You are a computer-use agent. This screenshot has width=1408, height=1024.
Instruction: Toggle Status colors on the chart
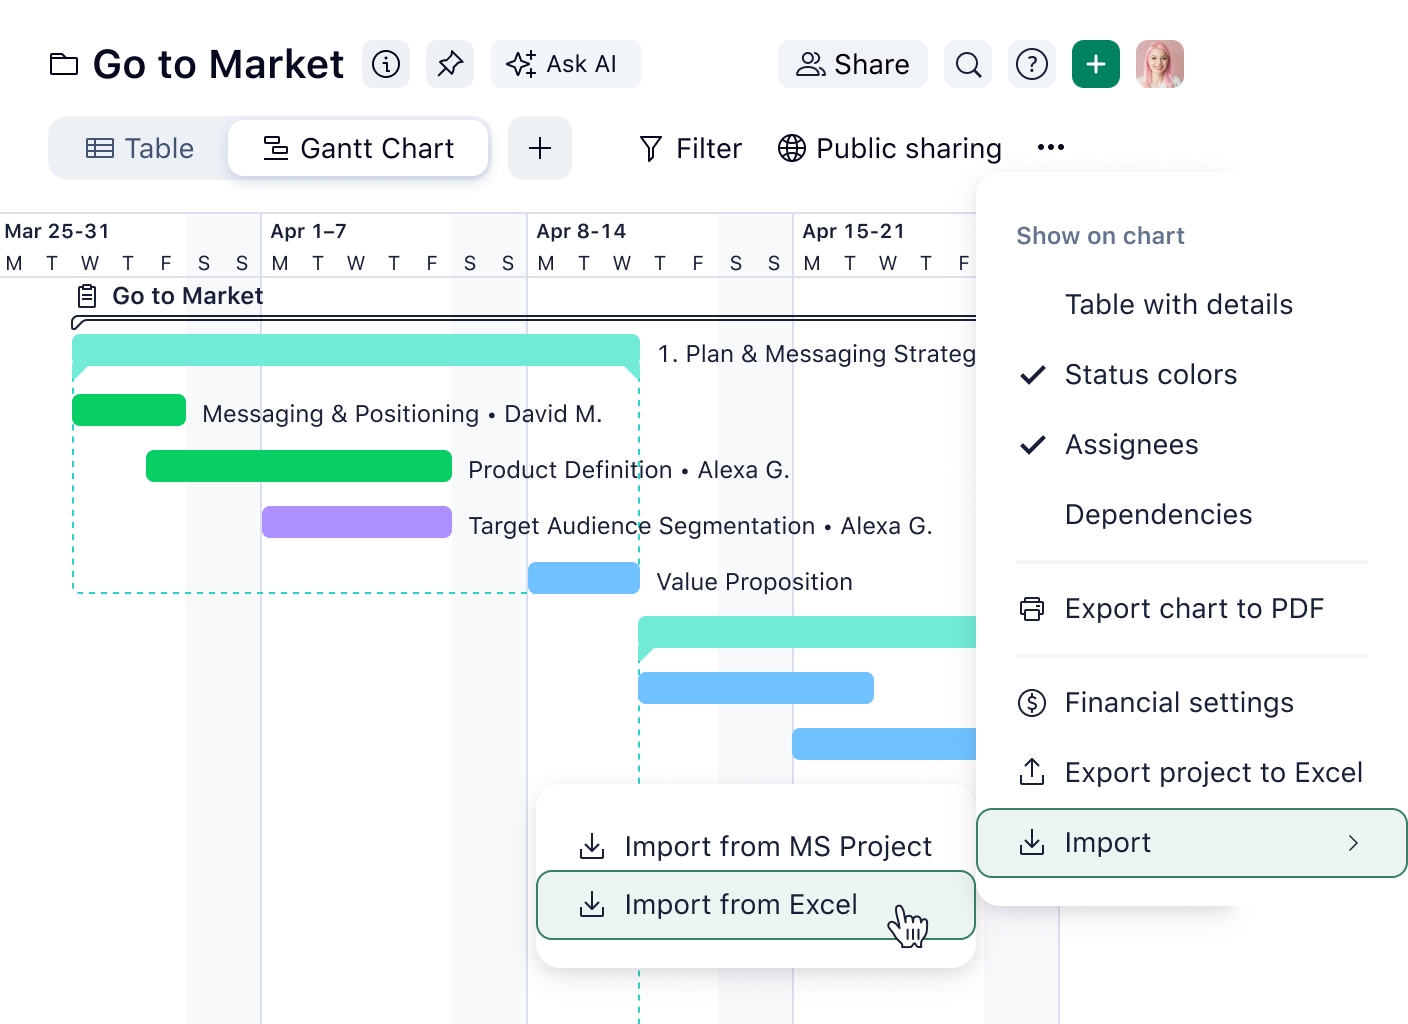tap(1150, 375)
